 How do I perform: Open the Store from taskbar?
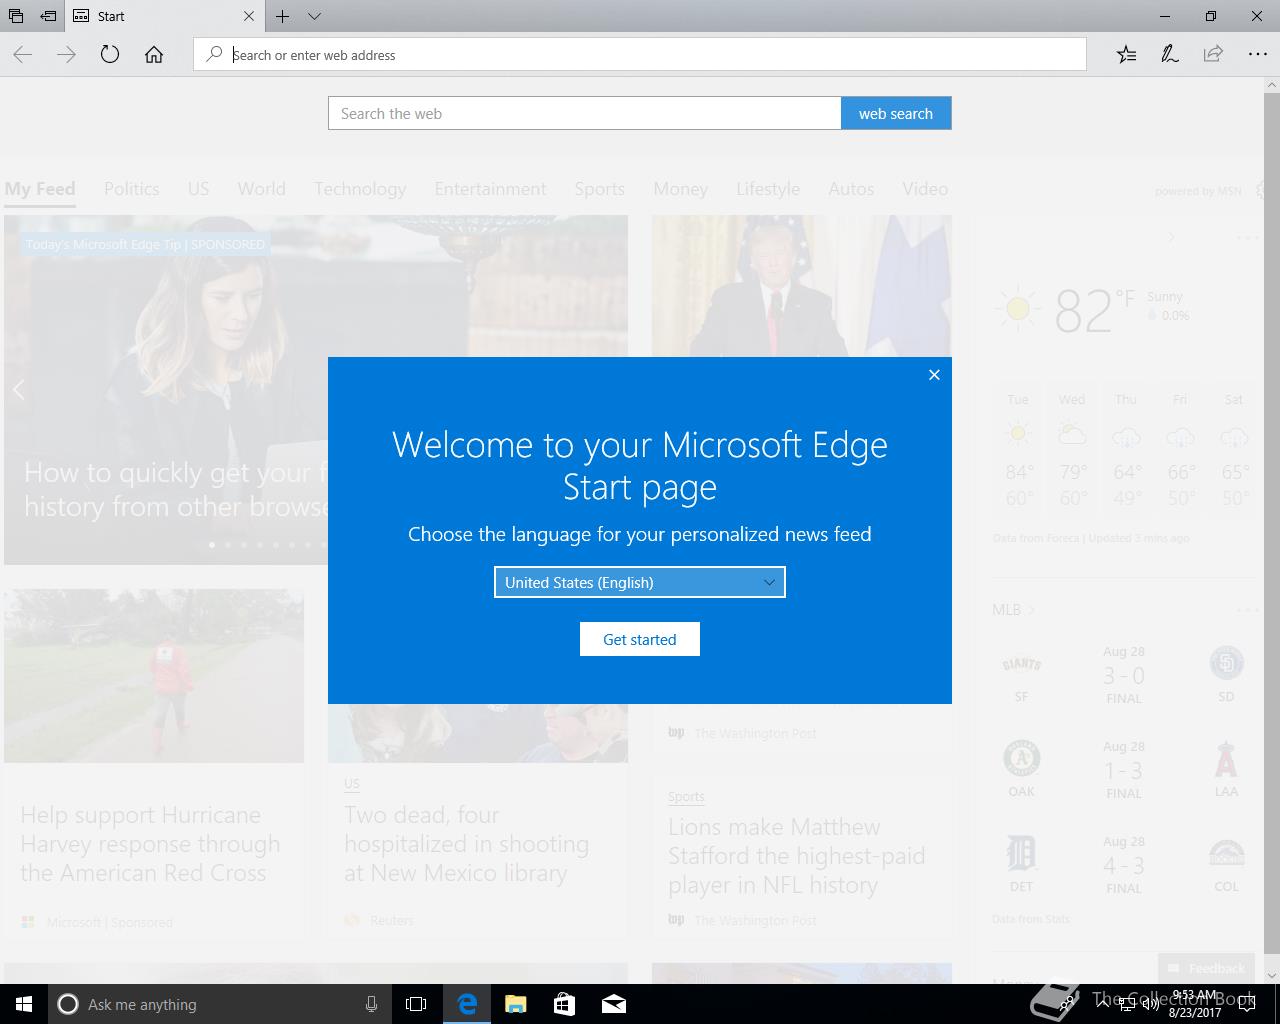click(x=564, y=1004)
